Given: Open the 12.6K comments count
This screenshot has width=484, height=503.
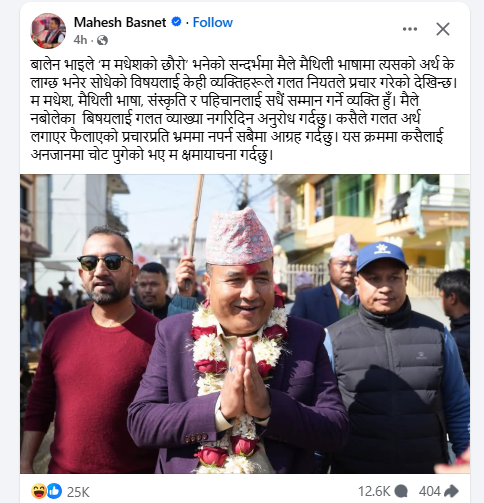Looking at the screenshot, I should 374,491.
